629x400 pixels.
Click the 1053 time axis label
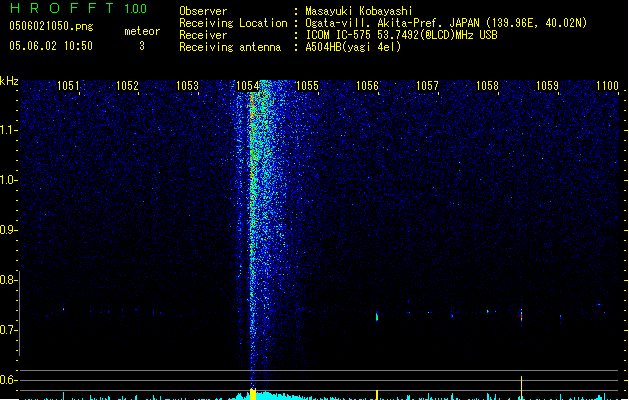(x=187, y=85)
